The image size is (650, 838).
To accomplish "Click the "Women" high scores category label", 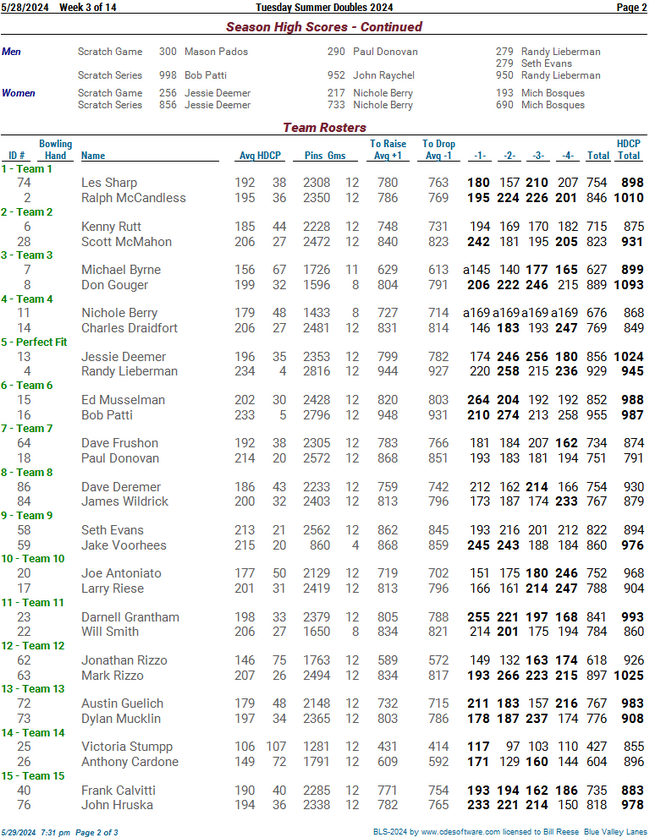I will click(x=18, y=93).
